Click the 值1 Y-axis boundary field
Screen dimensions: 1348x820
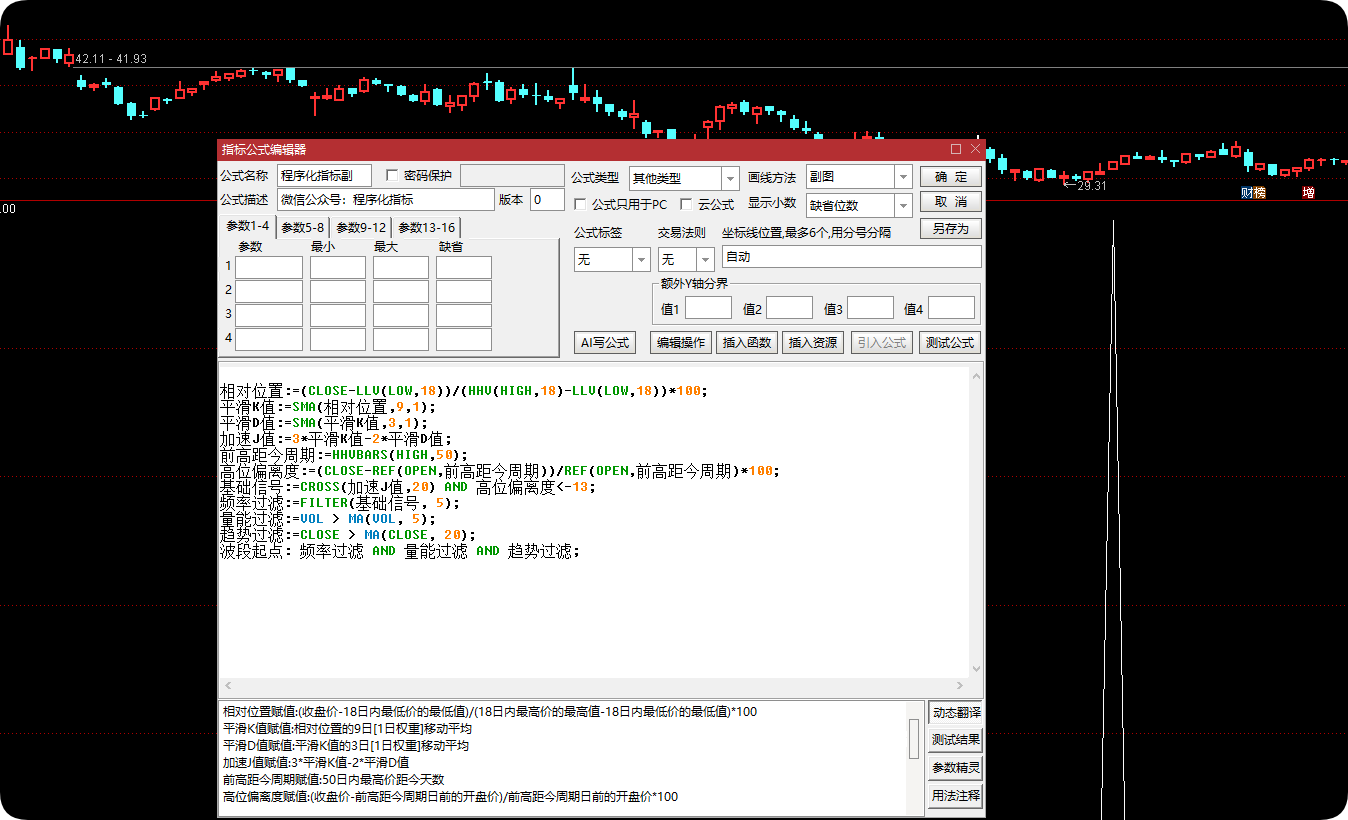[x=708, y=308]
